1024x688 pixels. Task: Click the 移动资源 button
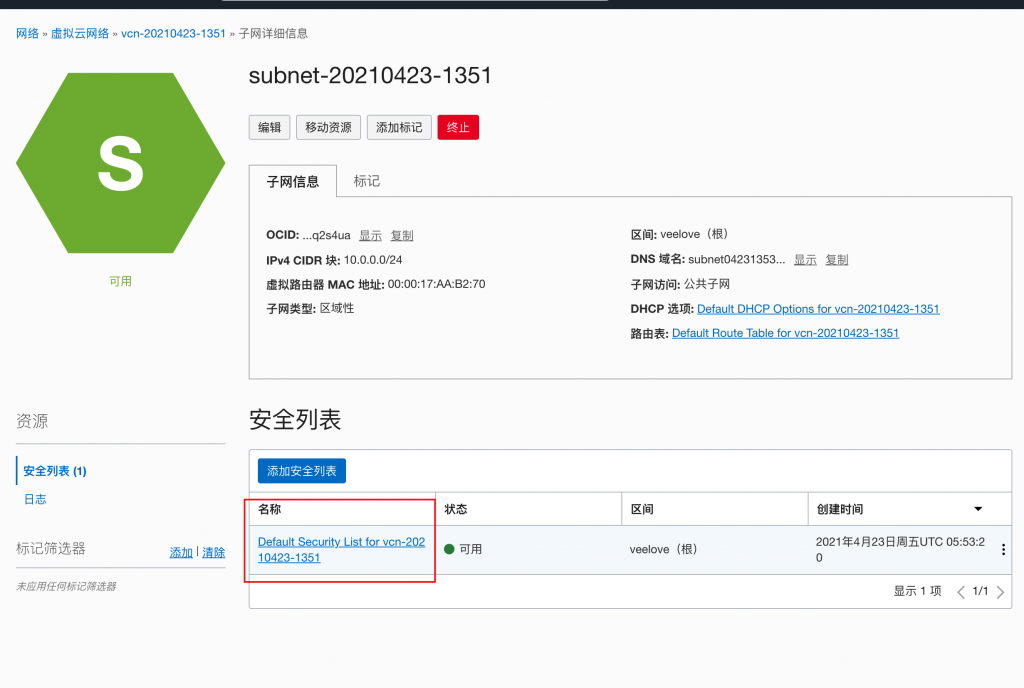[328, 127]
